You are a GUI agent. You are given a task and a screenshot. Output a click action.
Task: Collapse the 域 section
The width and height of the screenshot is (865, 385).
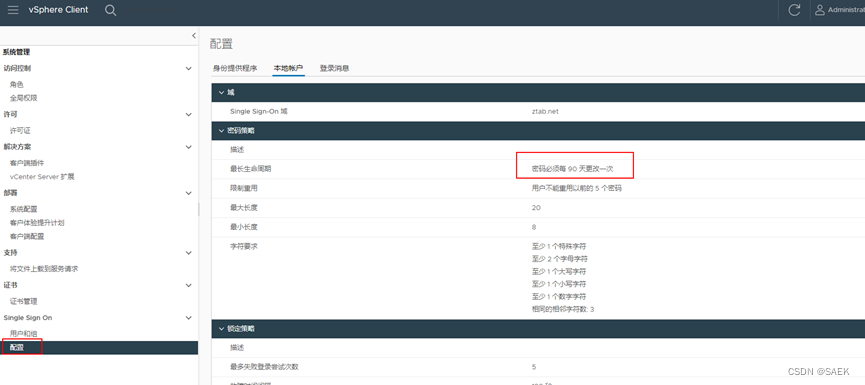(x=222, y=92)
